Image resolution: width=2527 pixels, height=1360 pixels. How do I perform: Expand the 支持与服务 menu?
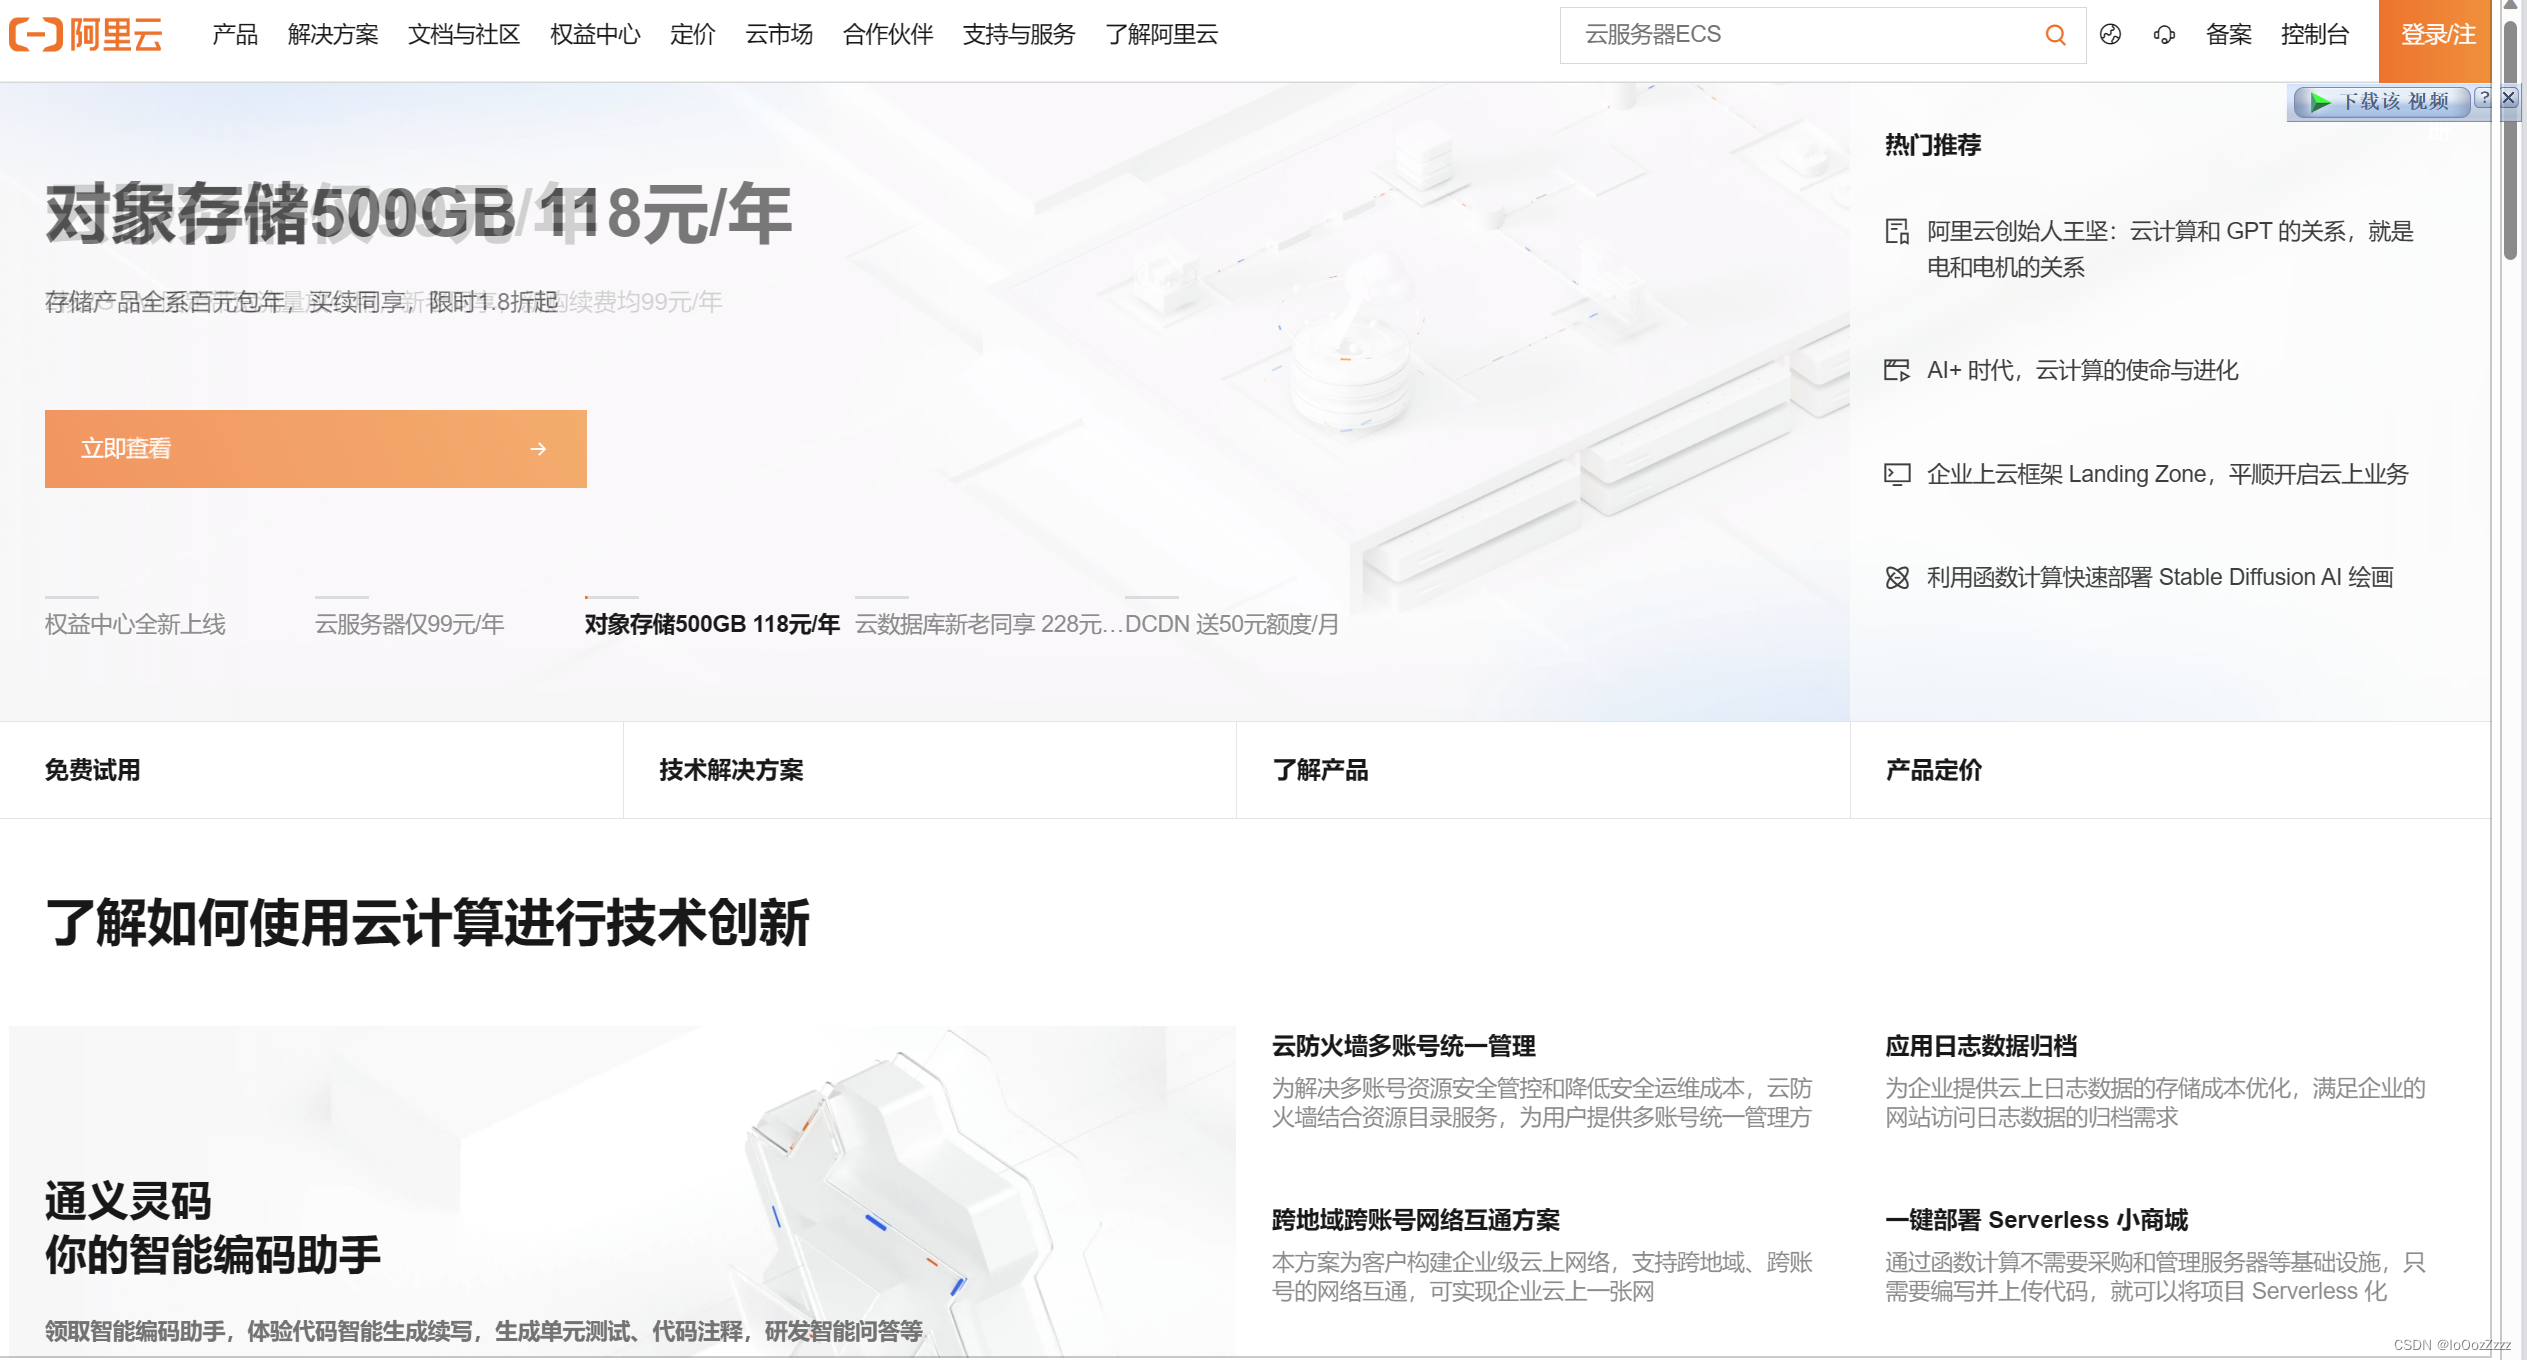coord(1018,35)
